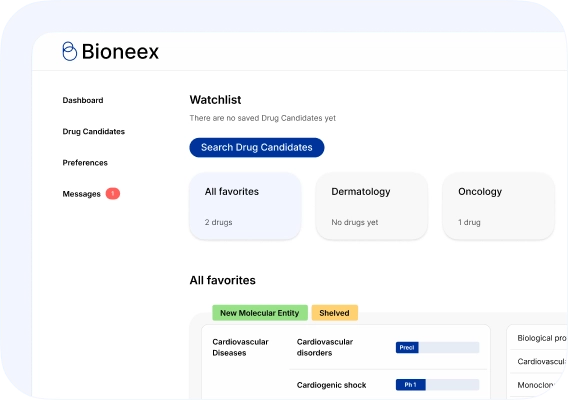
Task: Select the Oncology watchlist card
Action: 498,206
